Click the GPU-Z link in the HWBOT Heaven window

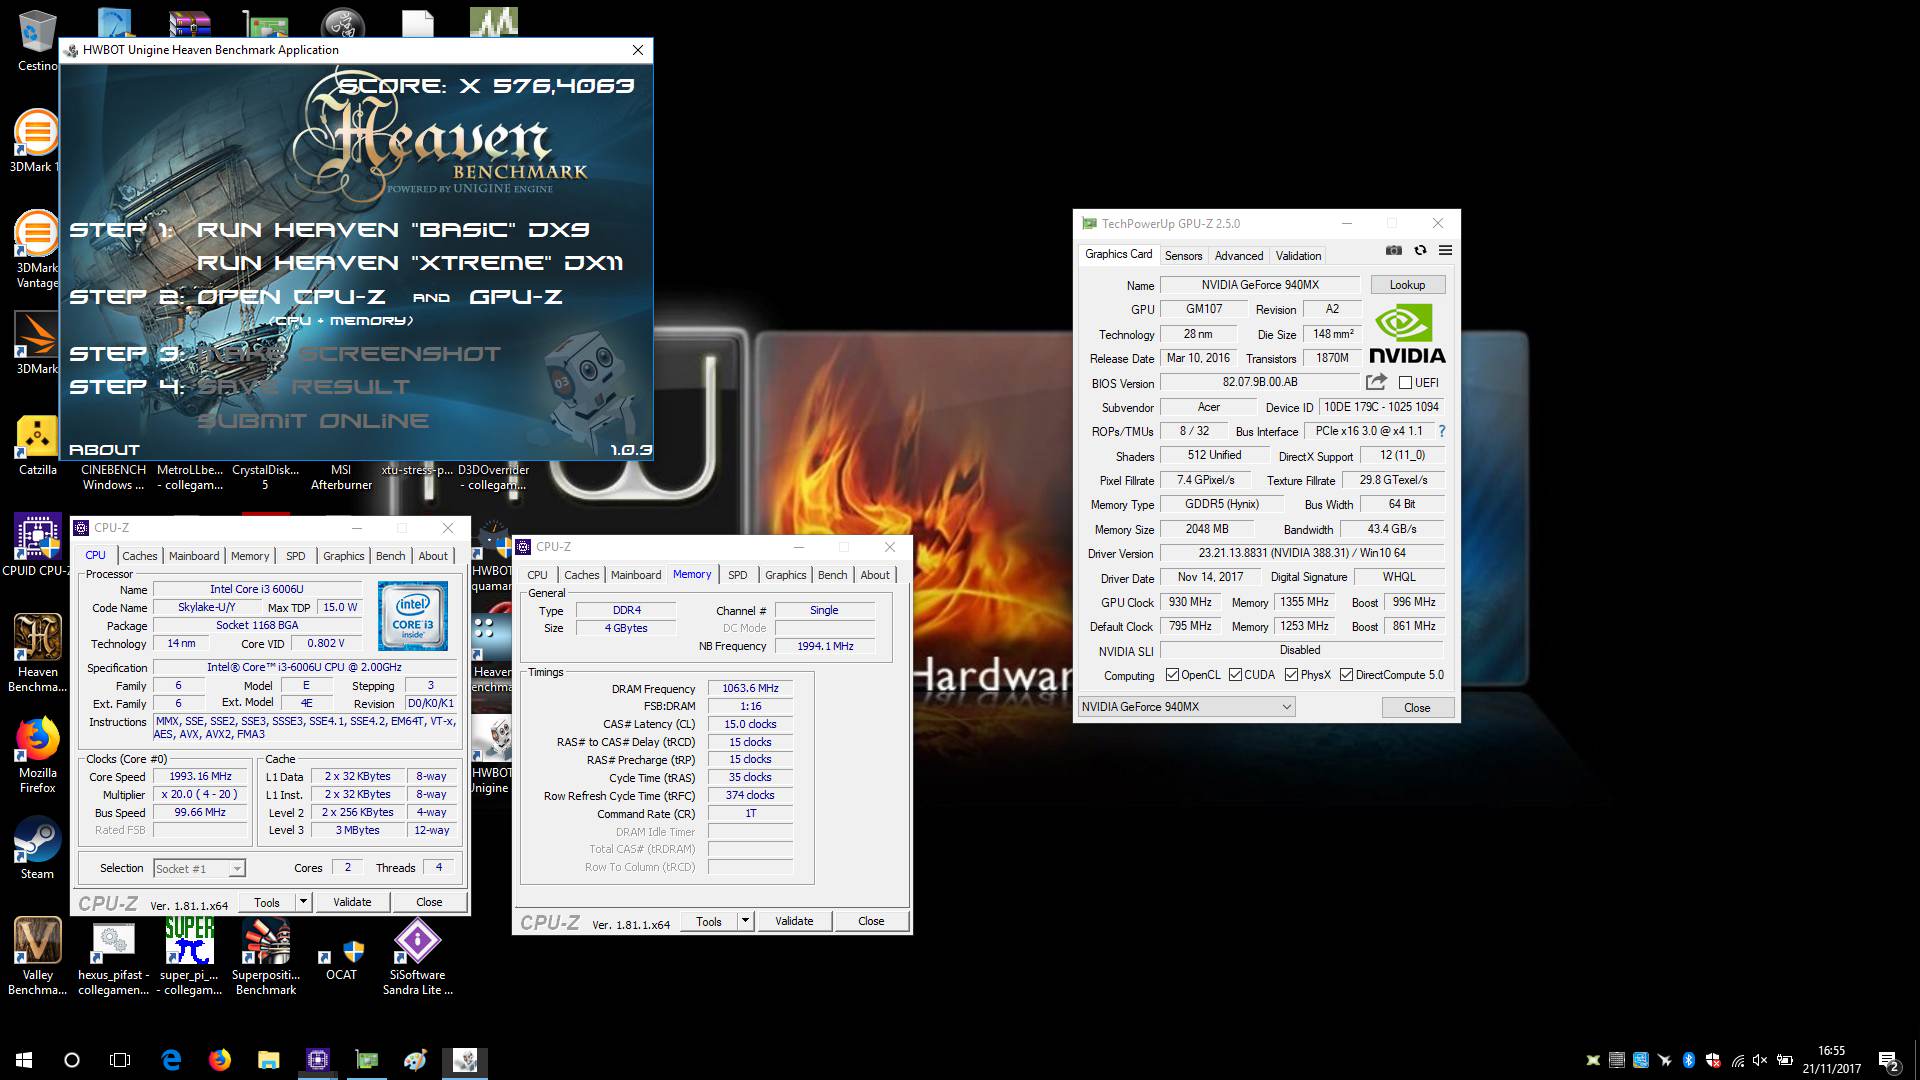click(x=516, y=297)
